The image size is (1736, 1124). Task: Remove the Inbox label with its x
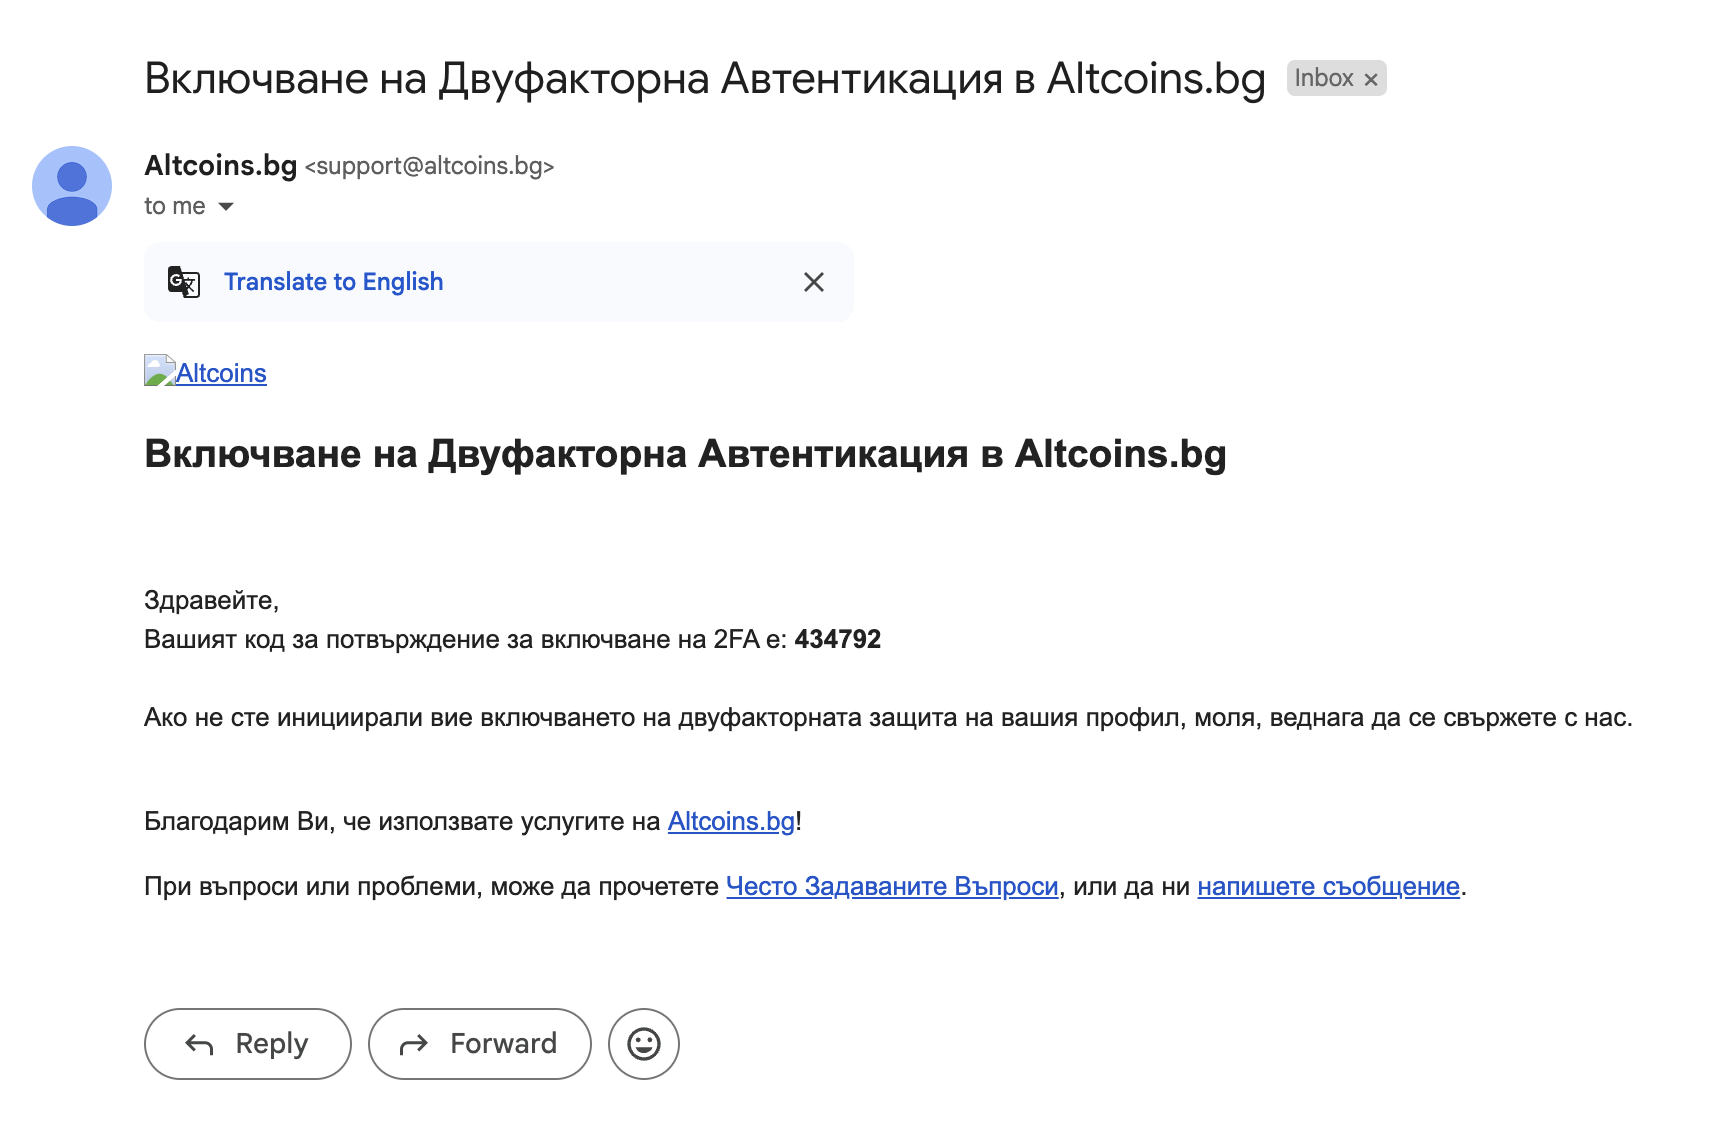coord(1371,79)
